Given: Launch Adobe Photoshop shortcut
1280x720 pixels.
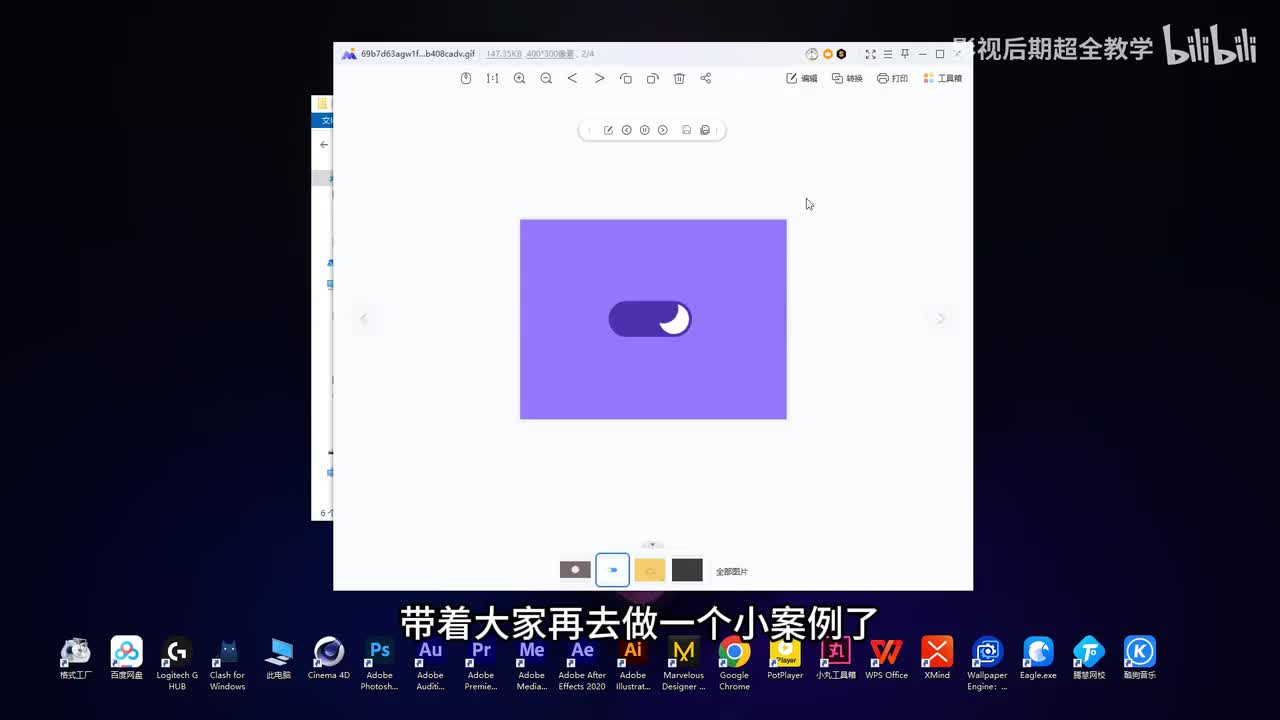Looking at the screenshot, I should [x=380, y=664].
